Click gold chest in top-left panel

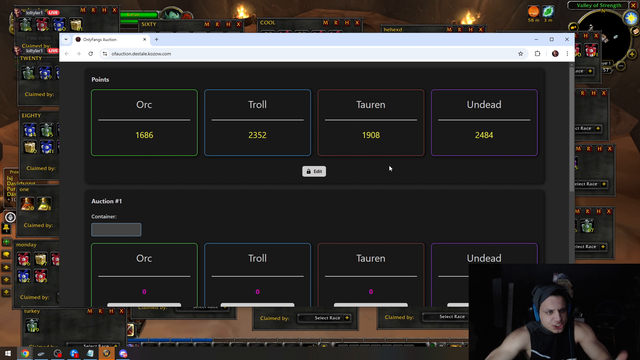(76, 25)
